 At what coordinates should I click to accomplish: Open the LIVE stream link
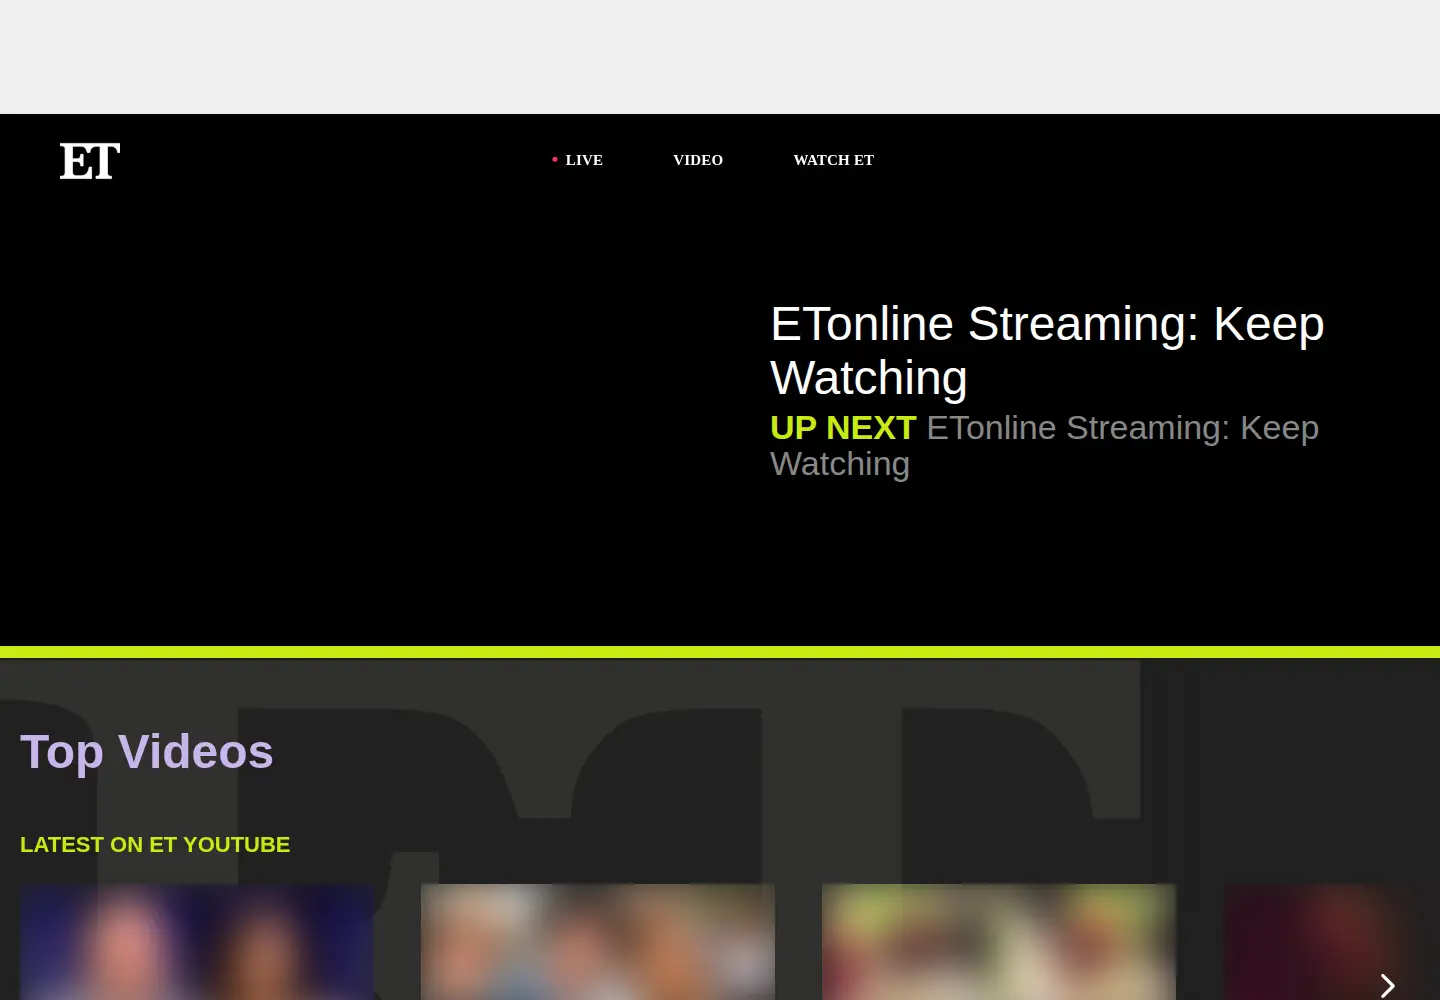coord(577,160)
